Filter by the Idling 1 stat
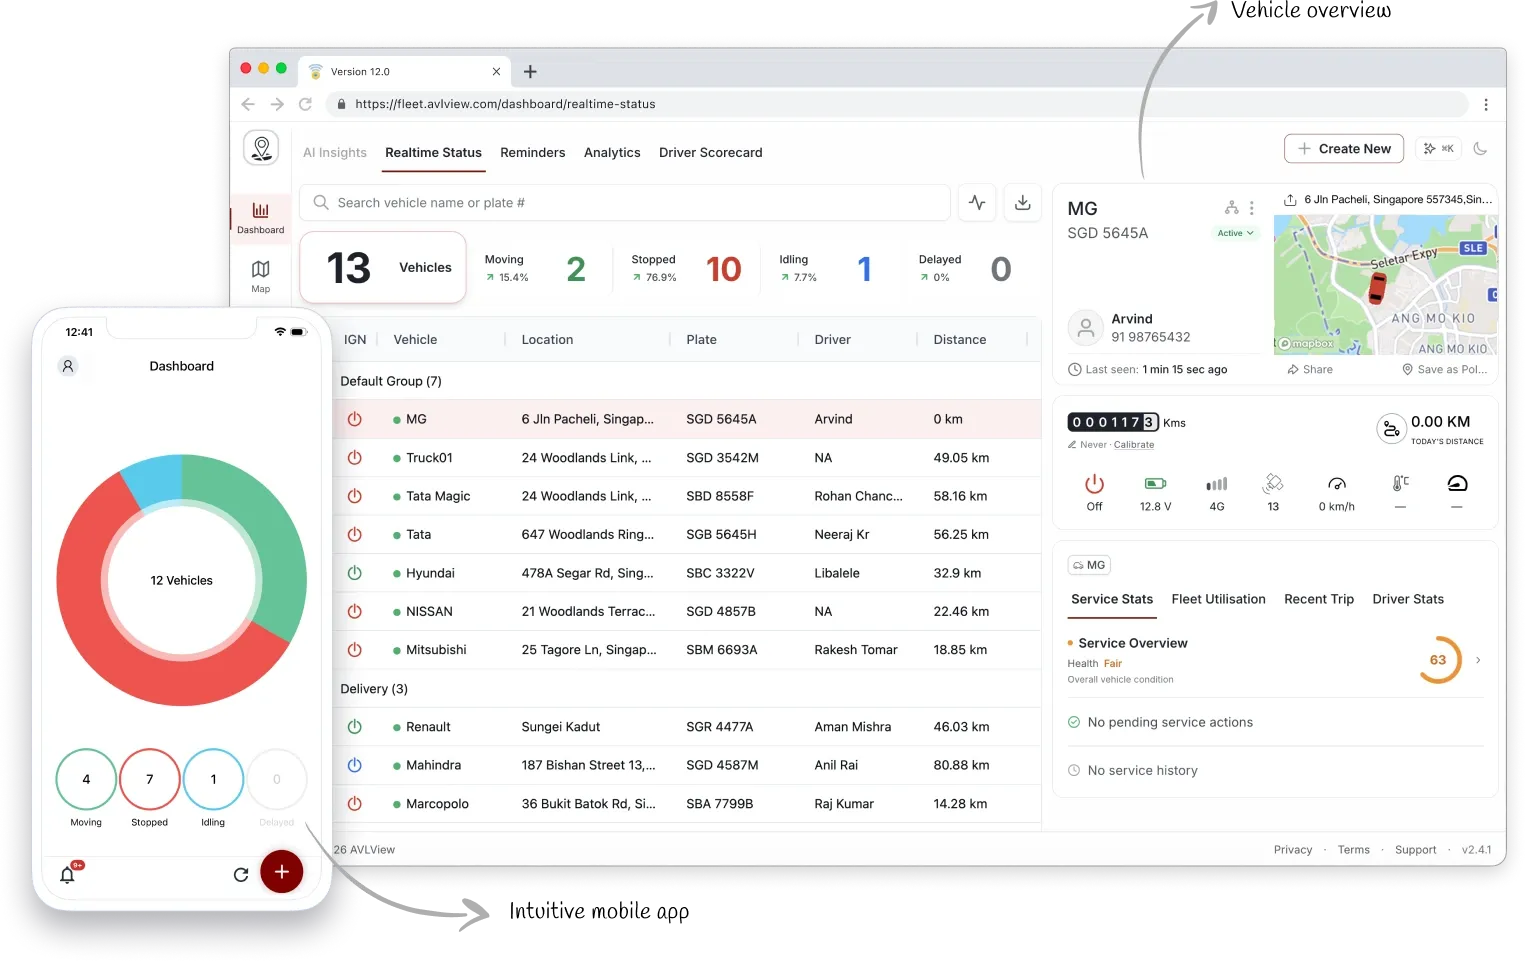The image size is (1525, 961). pyautogui.click(x=826, y=268)
